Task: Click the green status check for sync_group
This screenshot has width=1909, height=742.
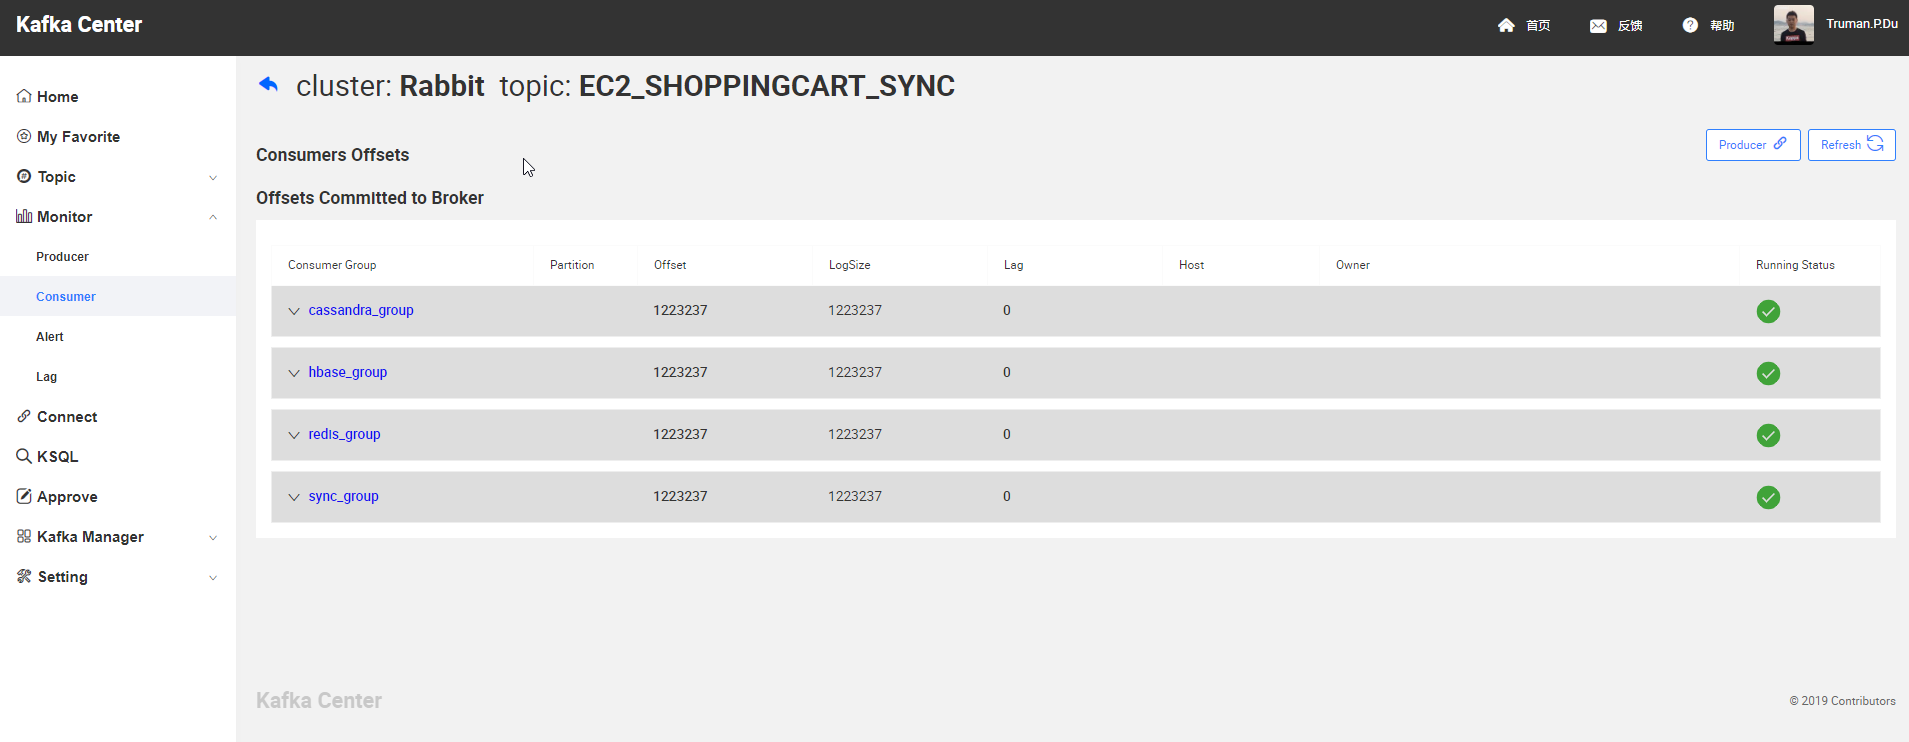Action: click(x=1768, y=497)
